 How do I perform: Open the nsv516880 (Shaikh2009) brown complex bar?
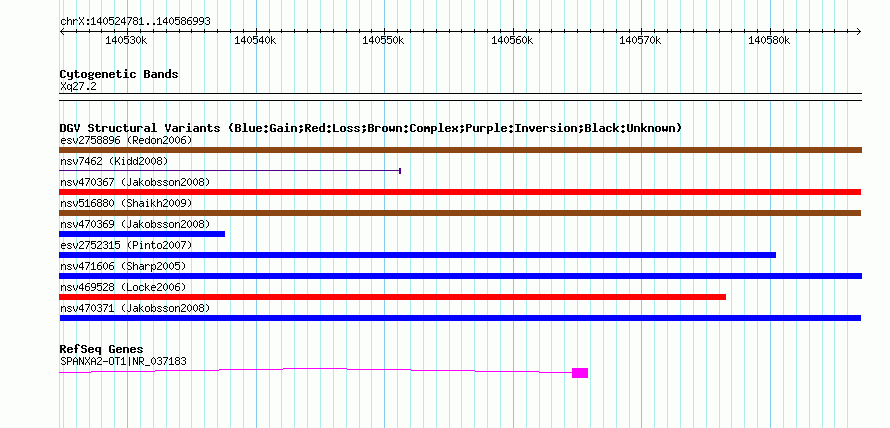pos(460,213)
